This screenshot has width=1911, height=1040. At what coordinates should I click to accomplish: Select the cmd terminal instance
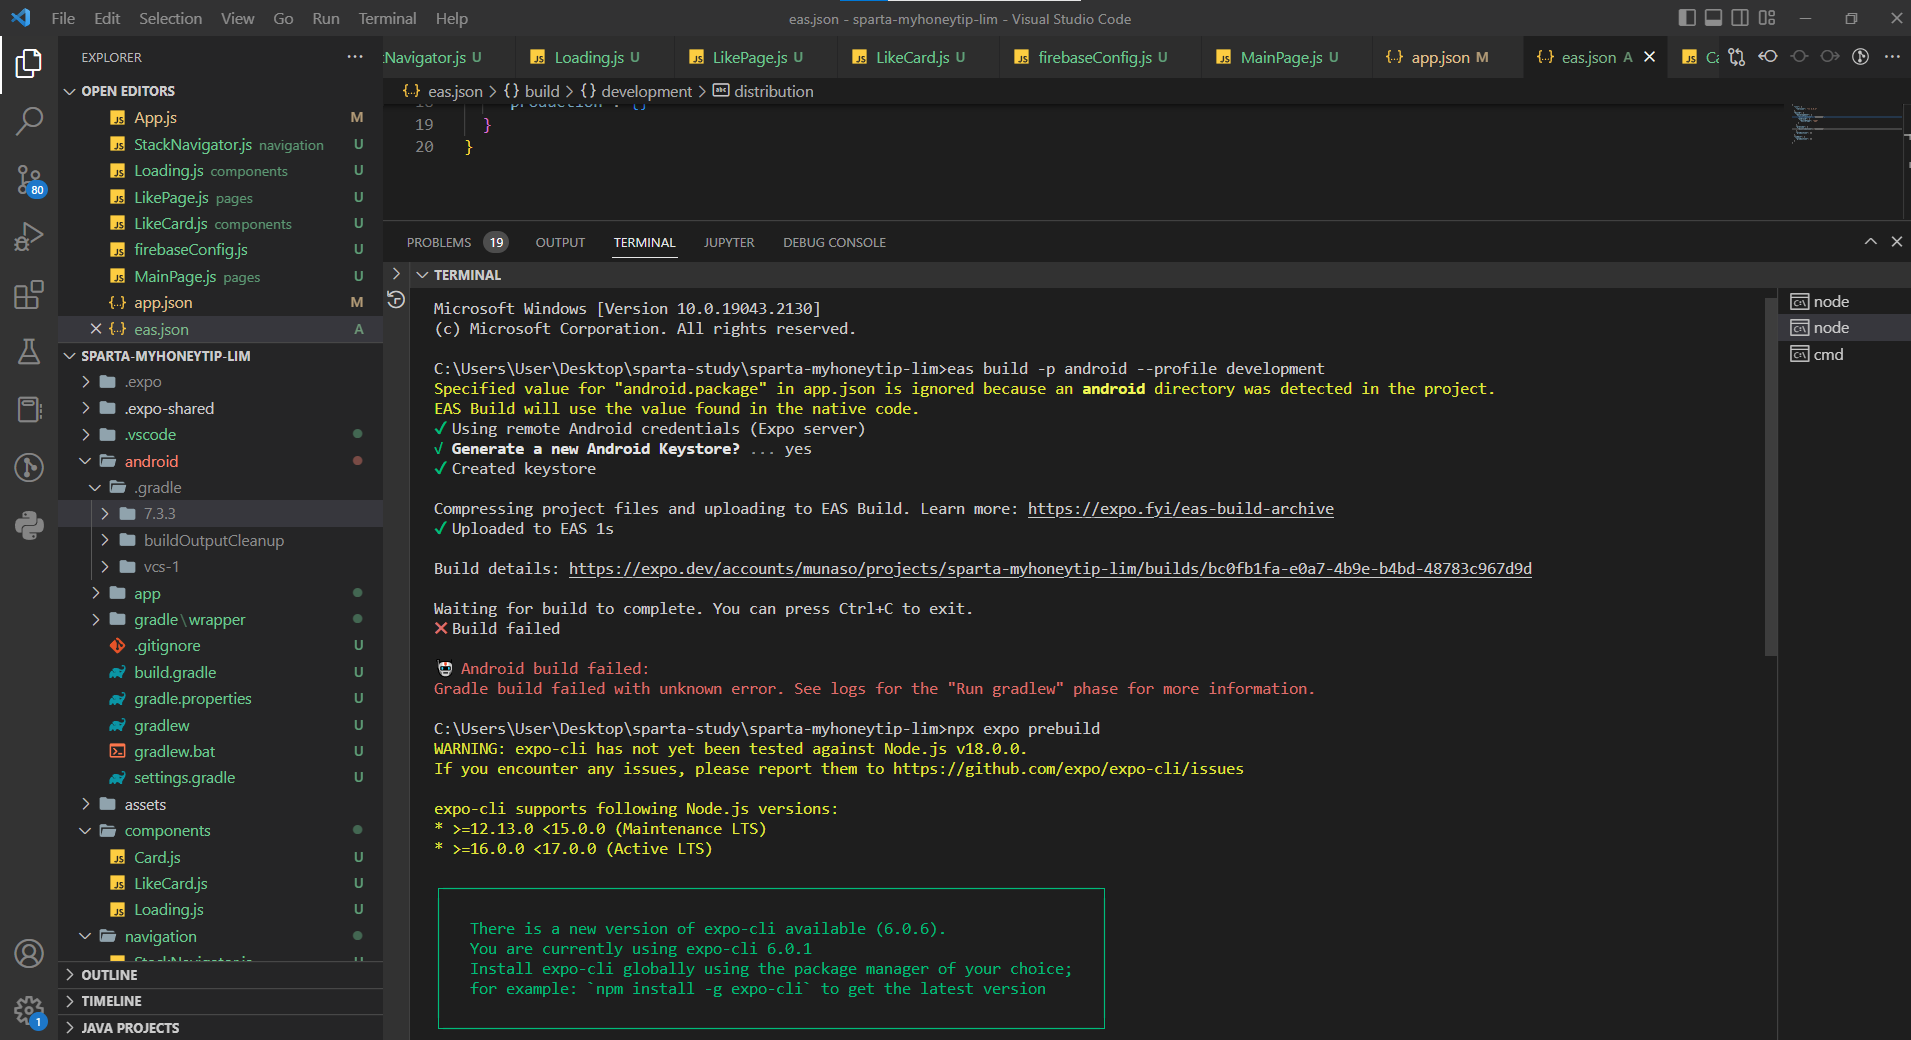[1845, 354]
